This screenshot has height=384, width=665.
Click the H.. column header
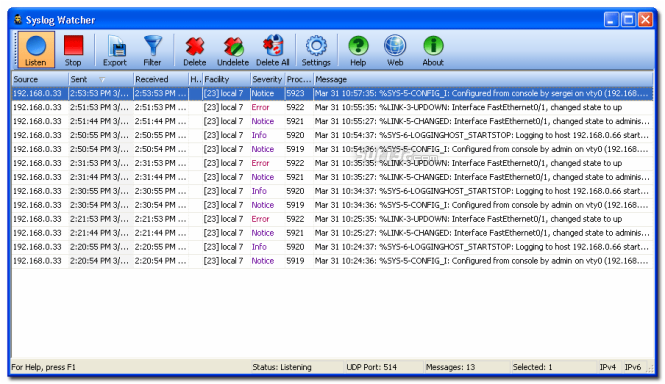click(x=195, y=79)
